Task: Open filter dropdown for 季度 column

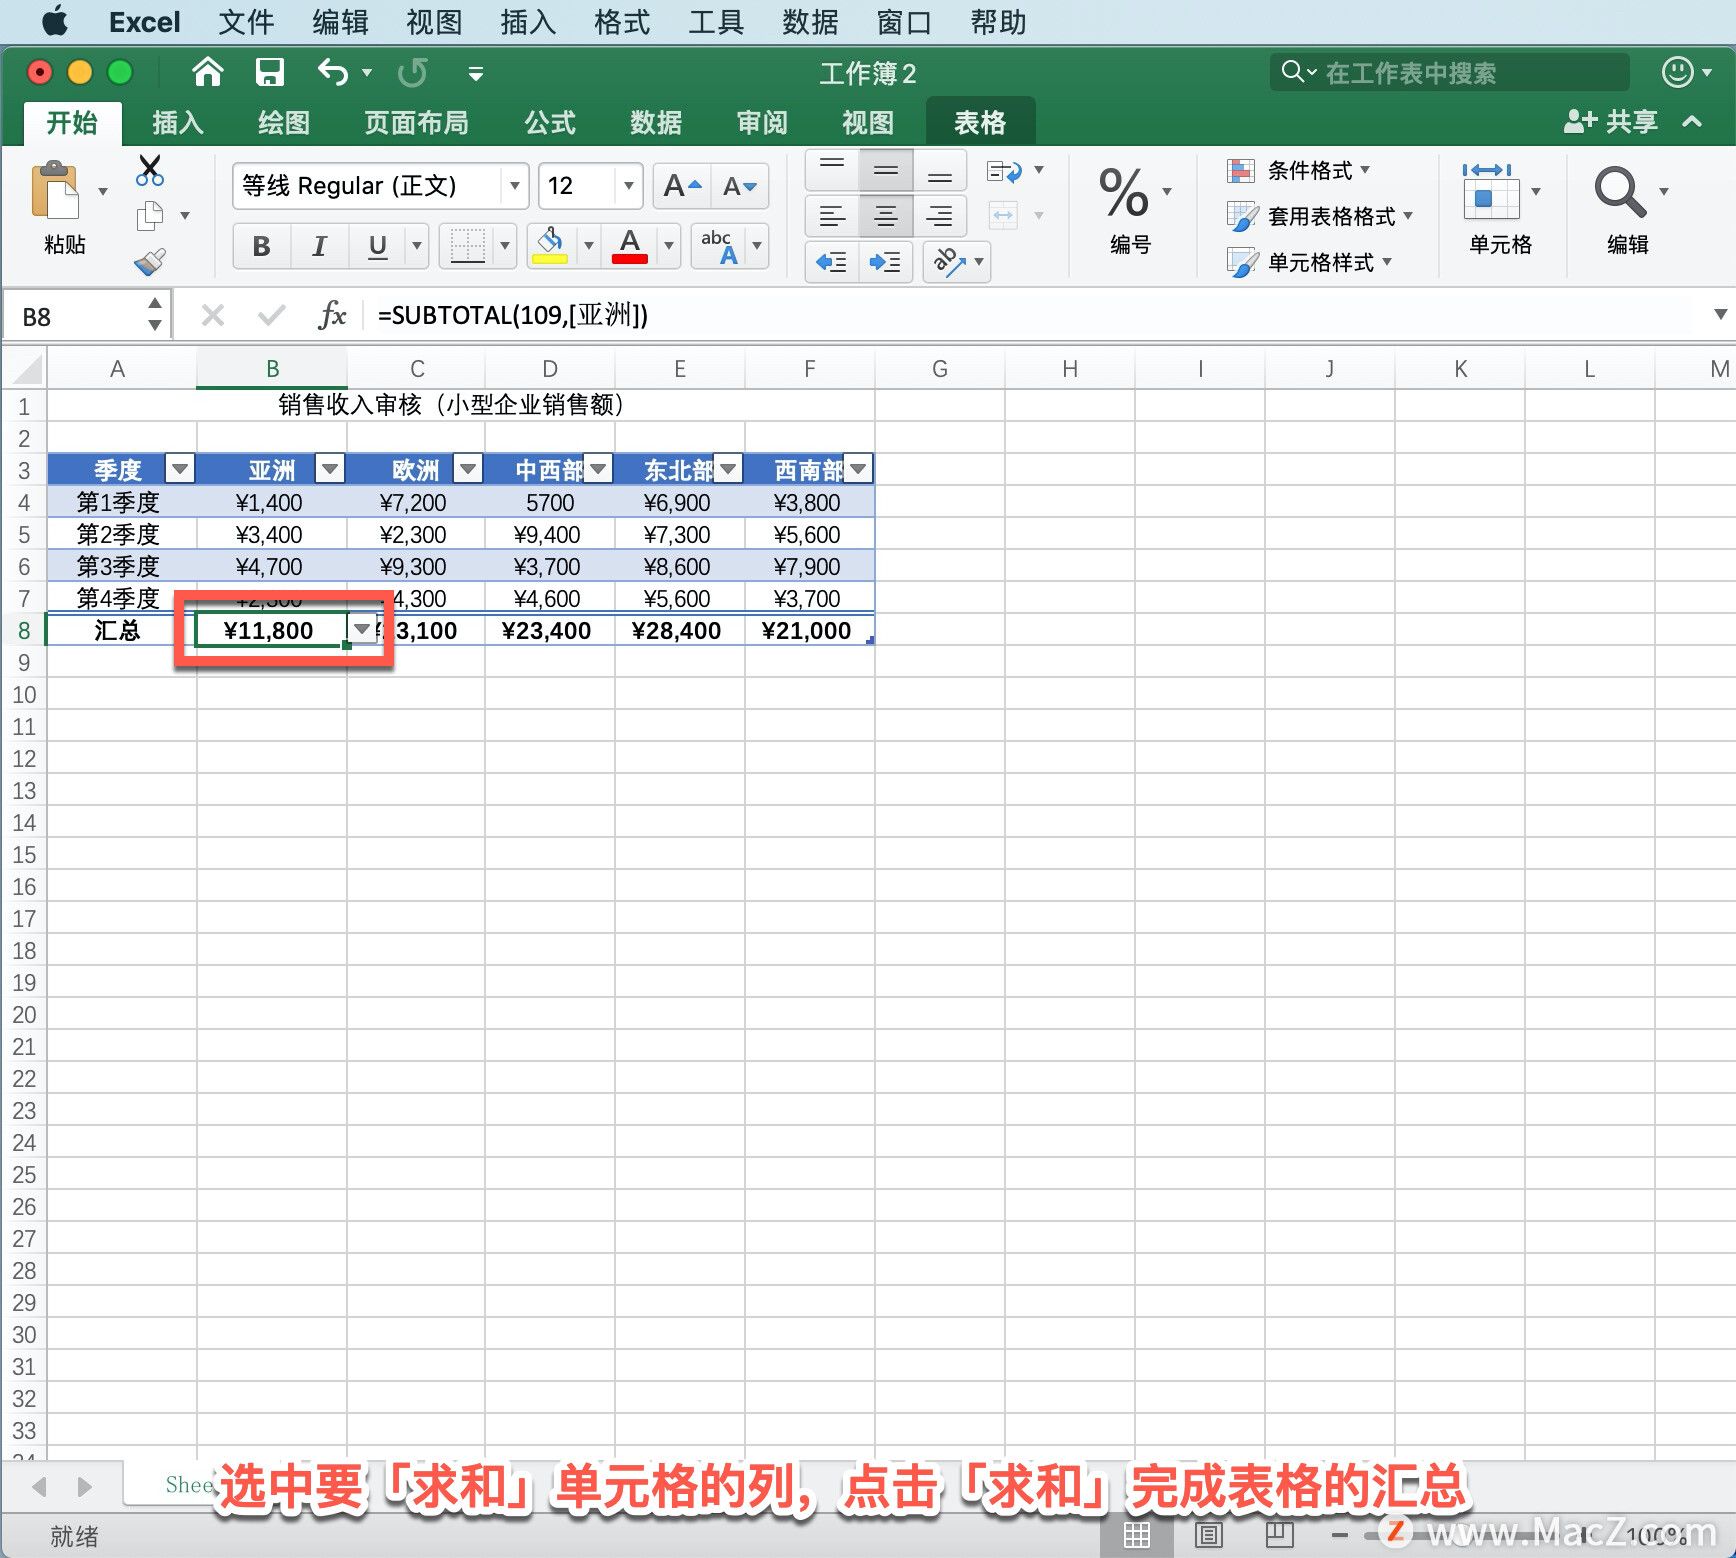Action: (180, 468)
